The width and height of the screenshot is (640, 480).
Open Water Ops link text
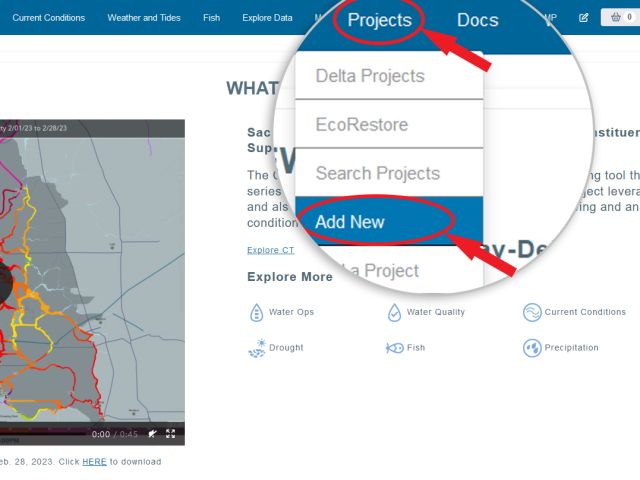pyautogui.click(x=291, y=312)
